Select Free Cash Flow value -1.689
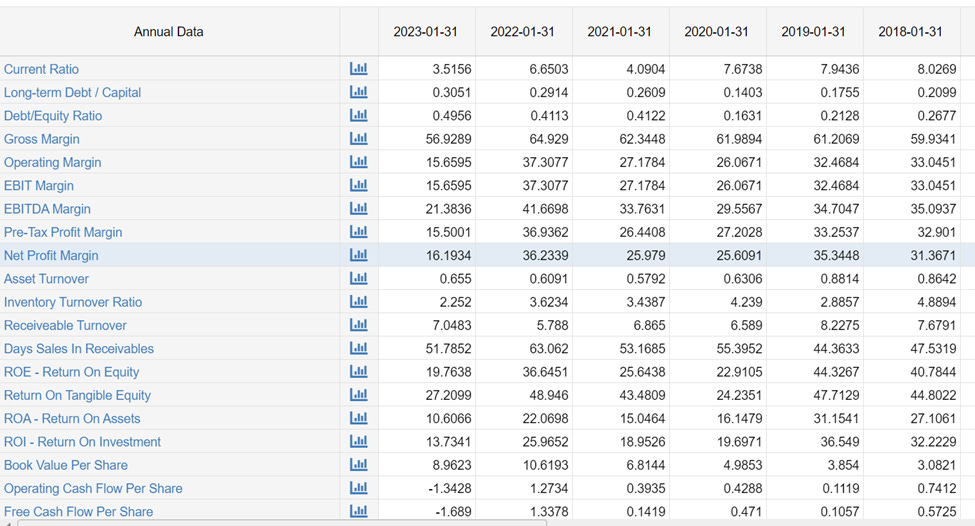This screenshot has height=526, width=975. [453, 512]
